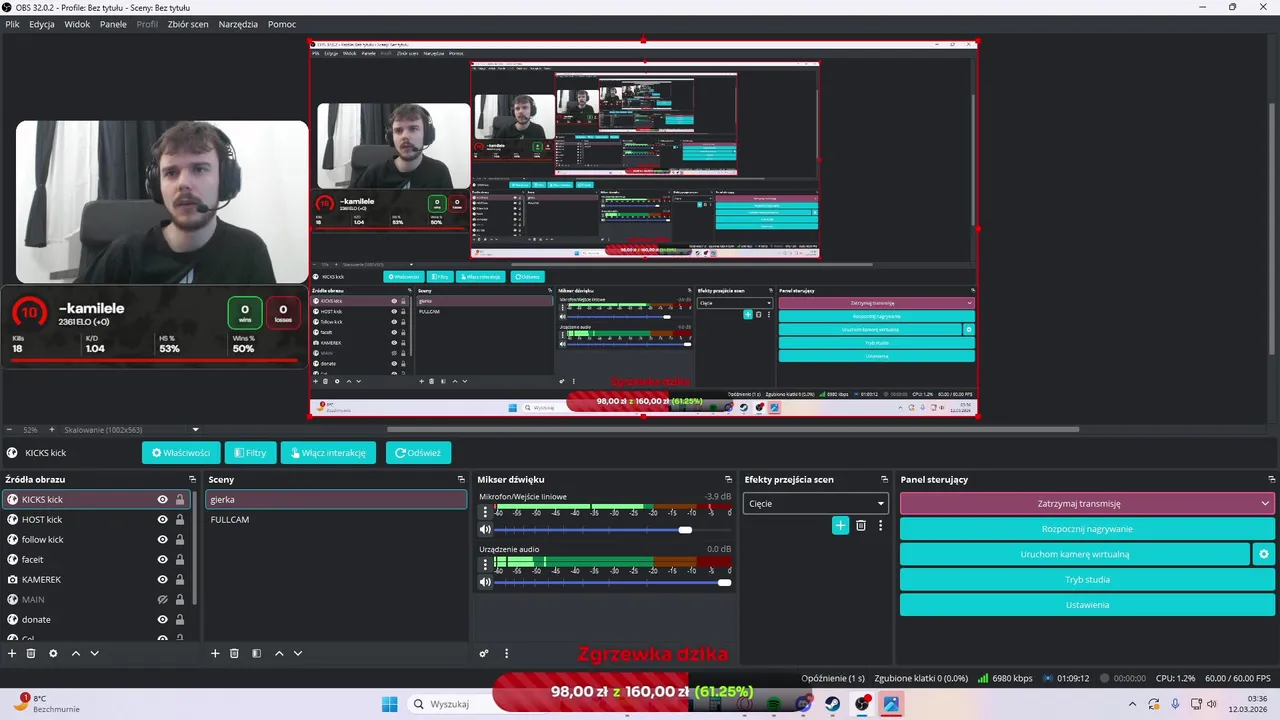Select the FULLCAM scene

(x=335, y=519)
